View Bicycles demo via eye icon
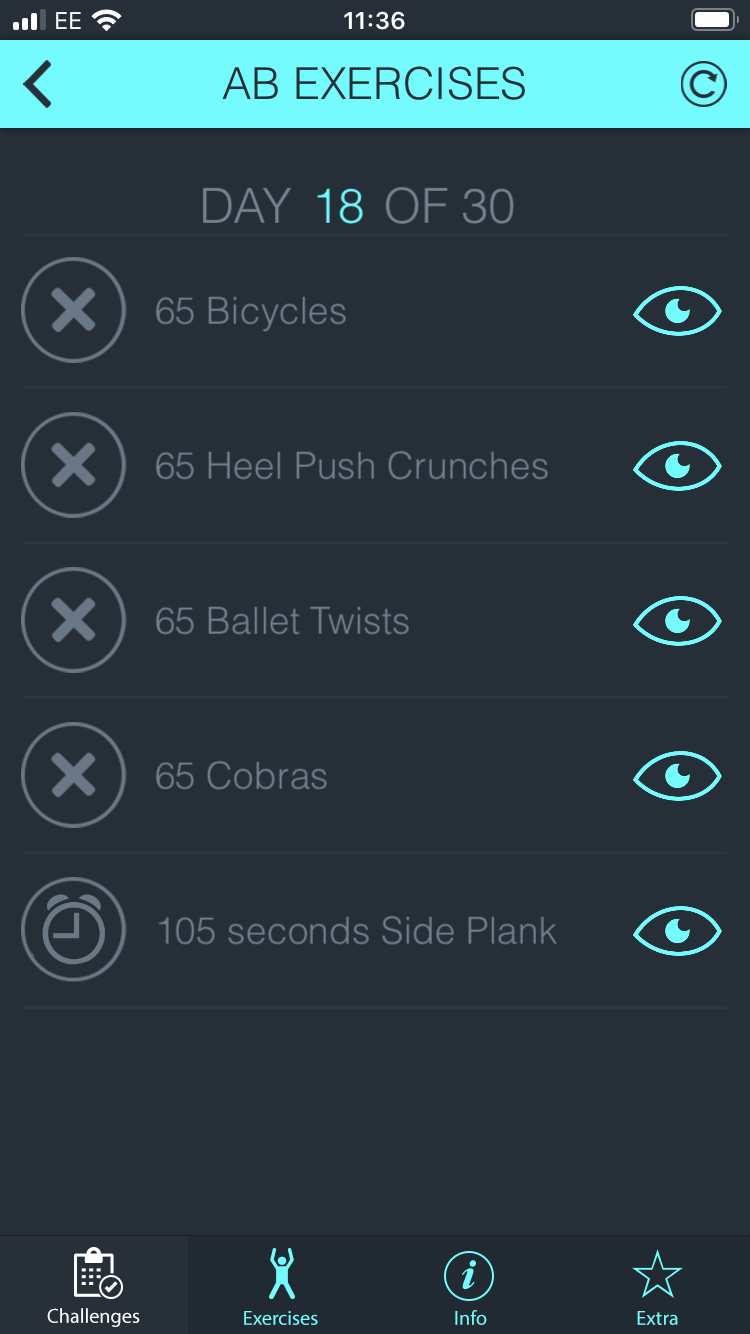 point(677,311)
